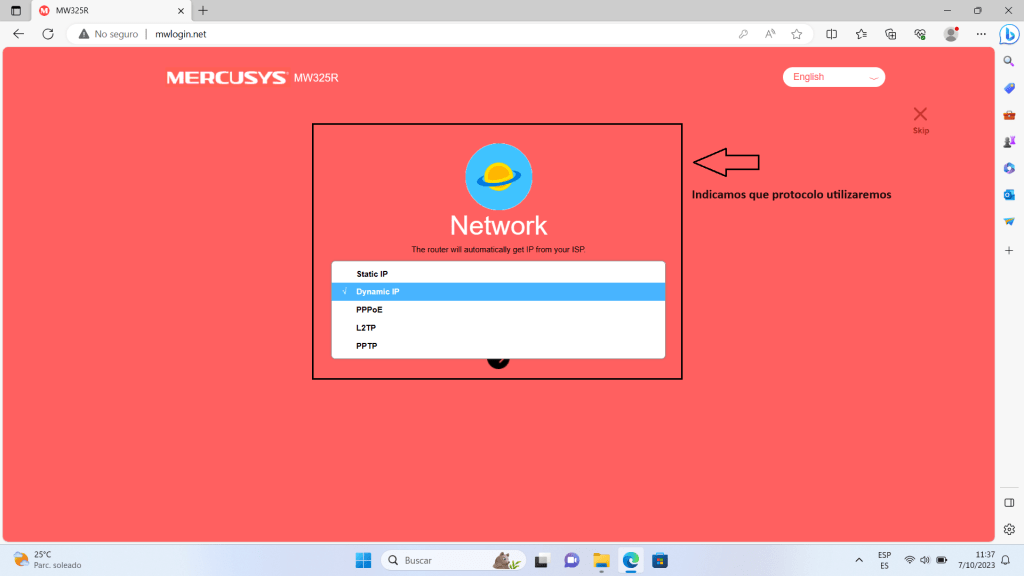Open Edge split screen icon
The image size is (1024, 576).
[832, 34]
